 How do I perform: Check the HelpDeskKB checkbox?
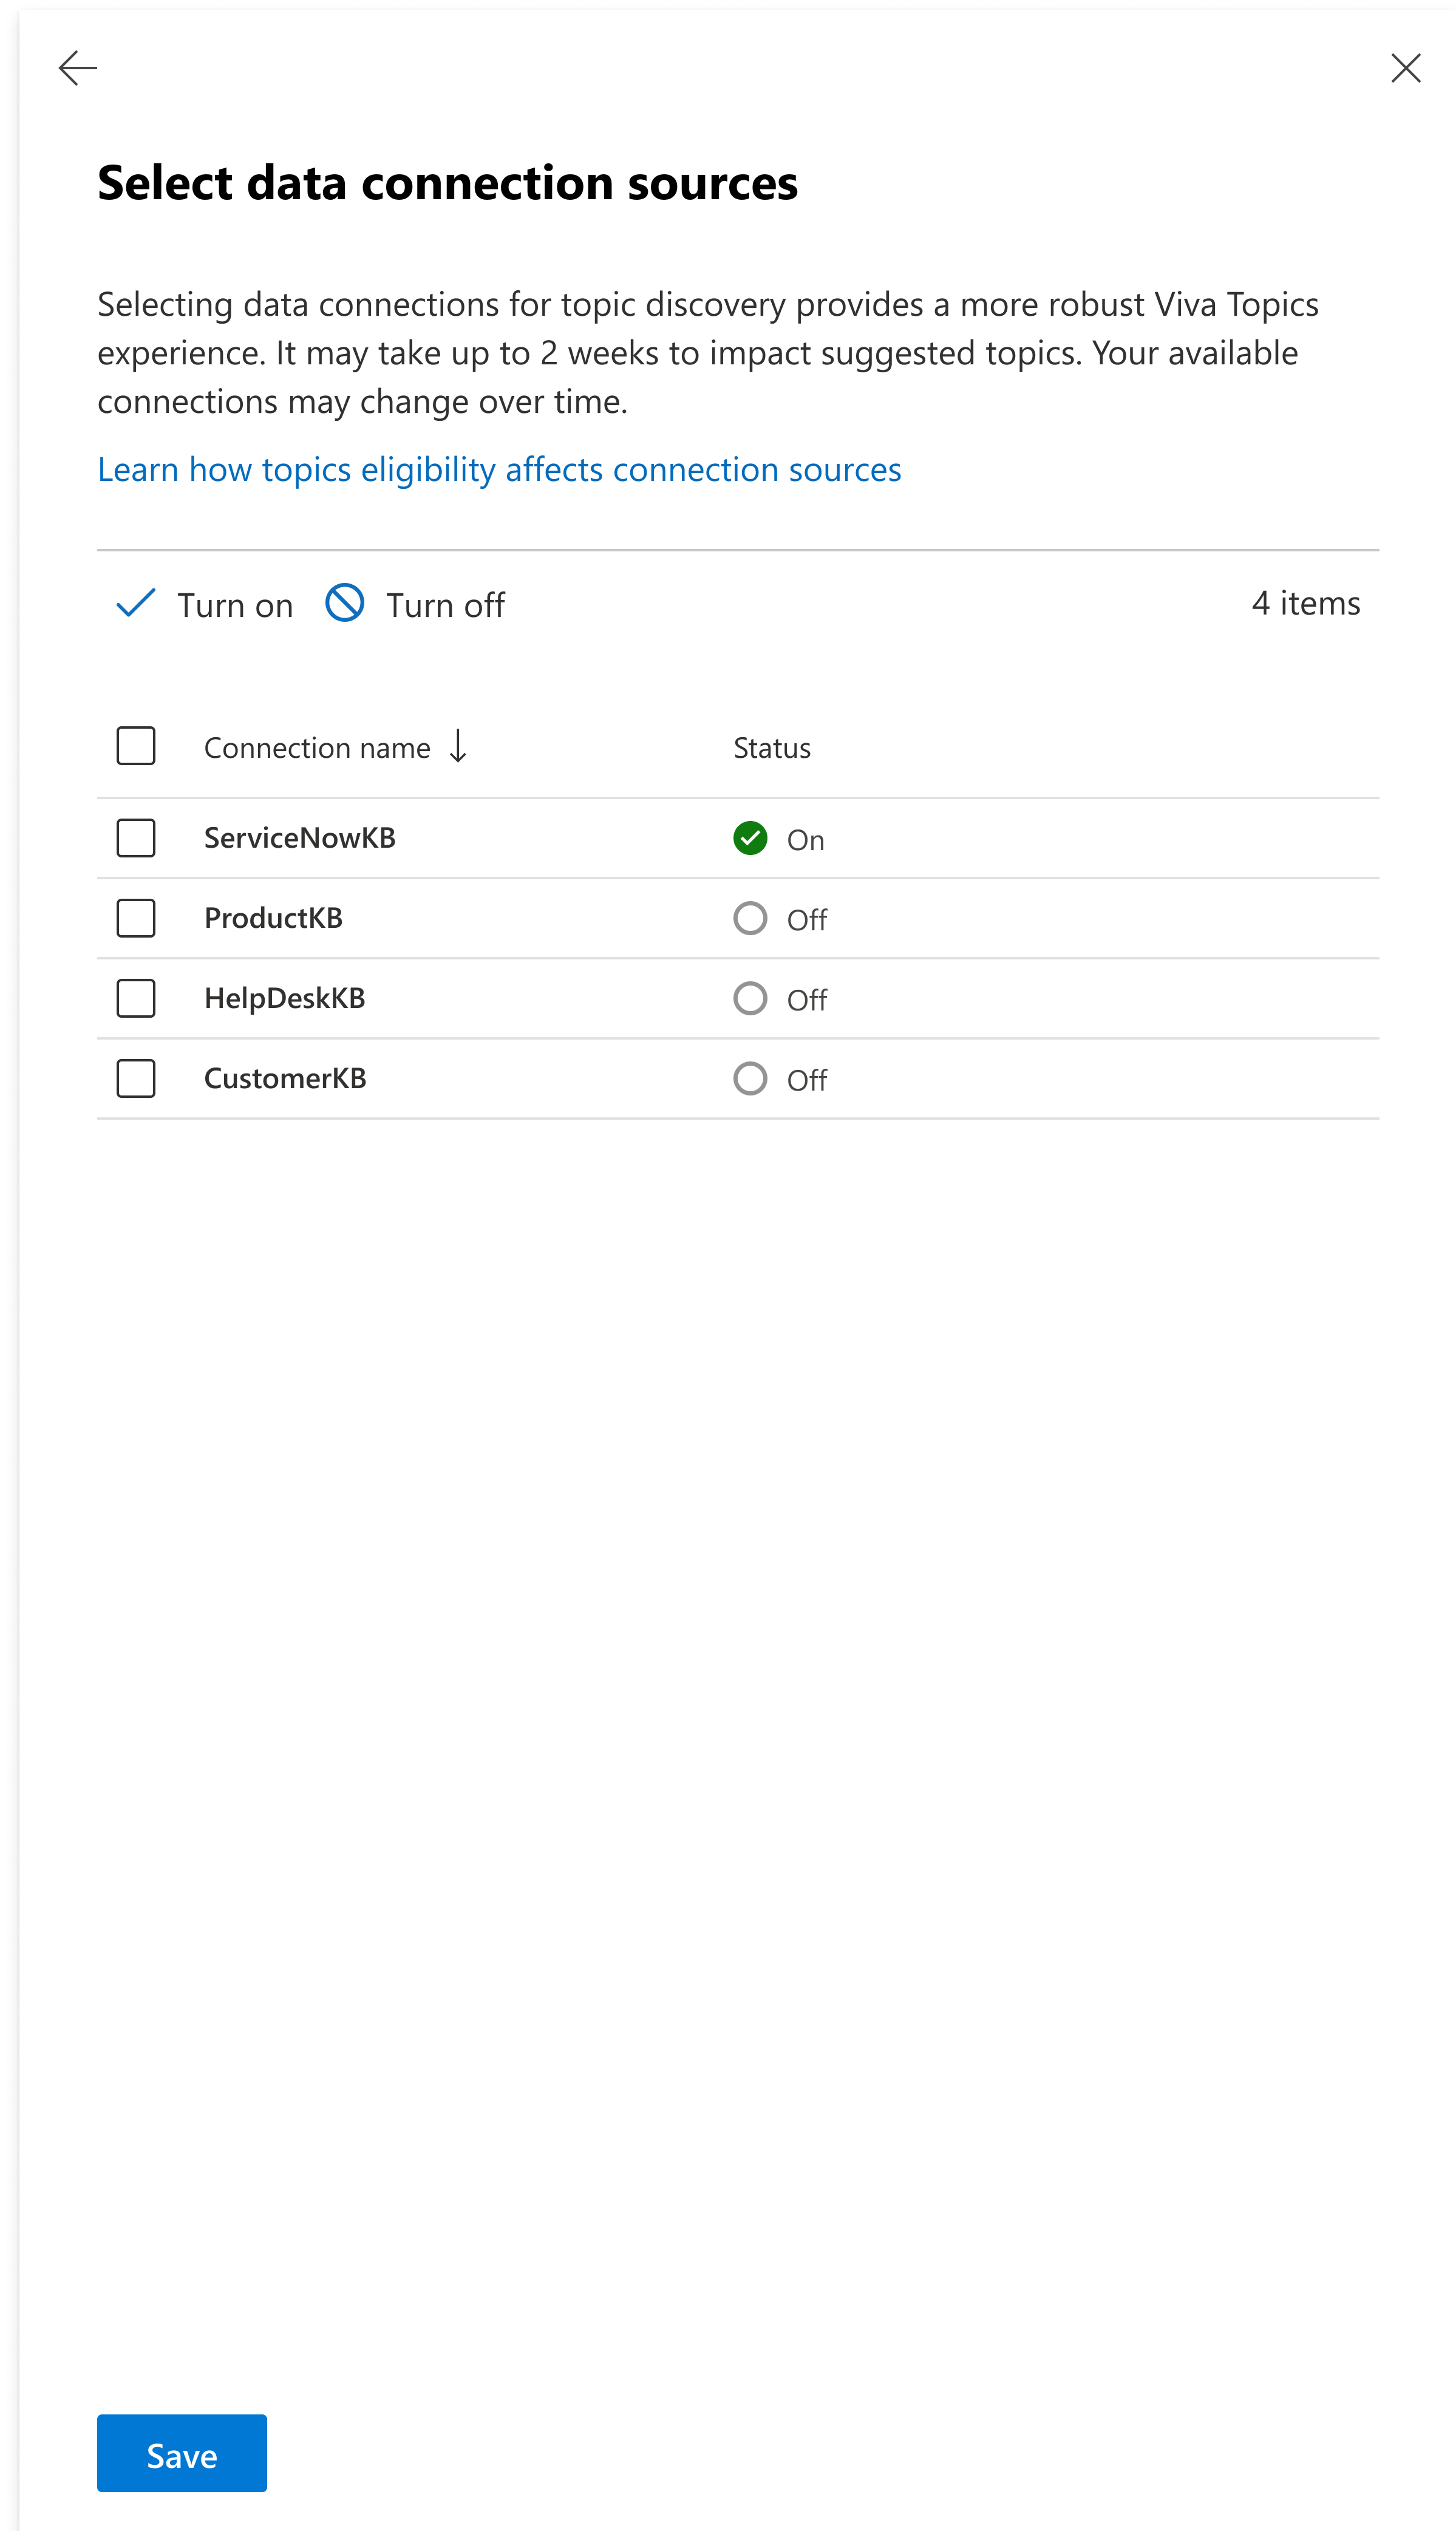click(x=136, y=998)
